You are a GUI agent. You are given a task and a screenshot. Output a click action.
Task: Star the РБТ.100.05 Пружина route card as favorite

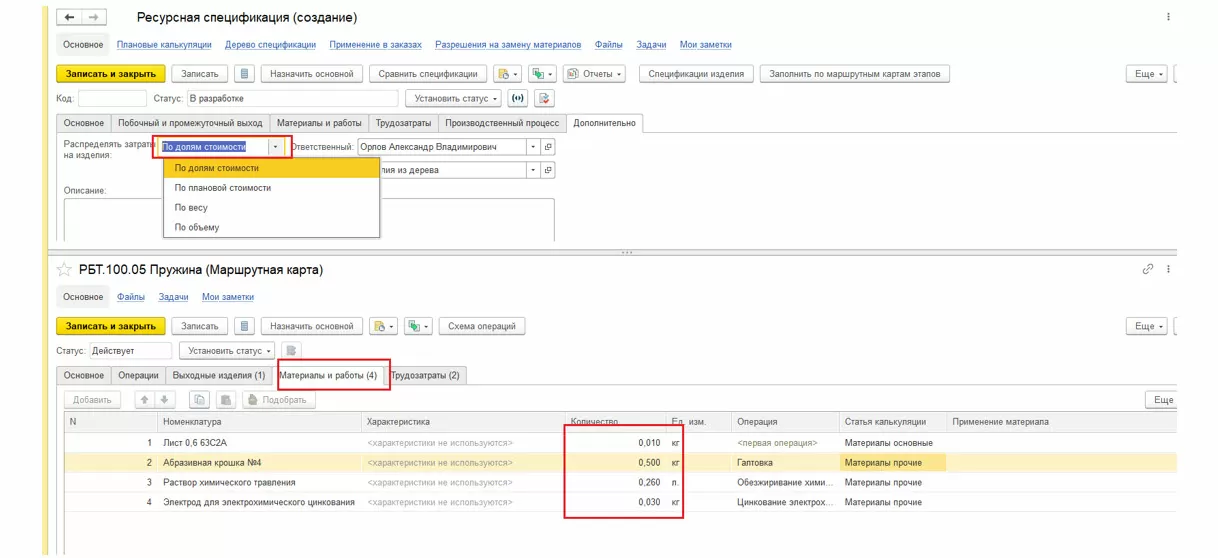pos(64,270)
